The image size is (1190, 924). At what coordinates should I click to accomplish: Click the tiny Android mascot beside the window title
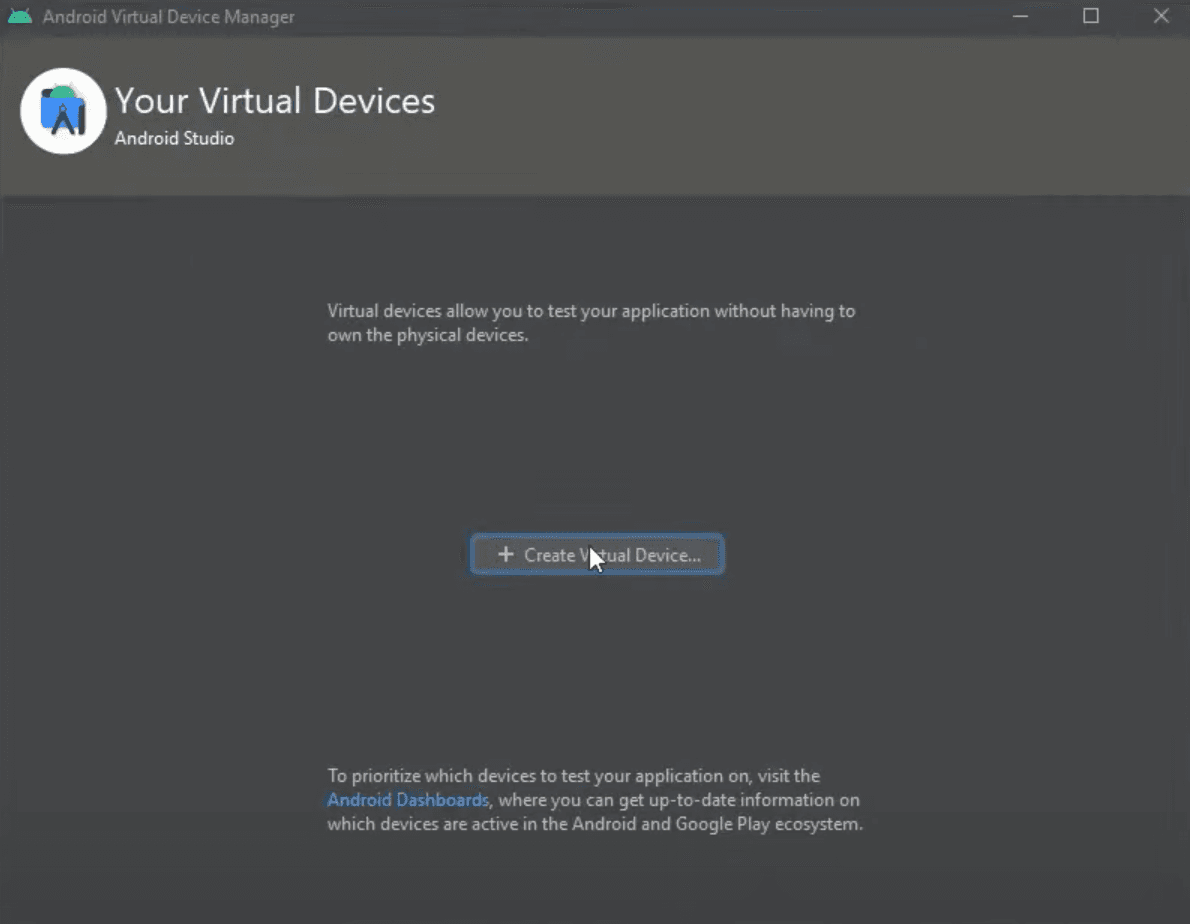(x=21, y=16)
